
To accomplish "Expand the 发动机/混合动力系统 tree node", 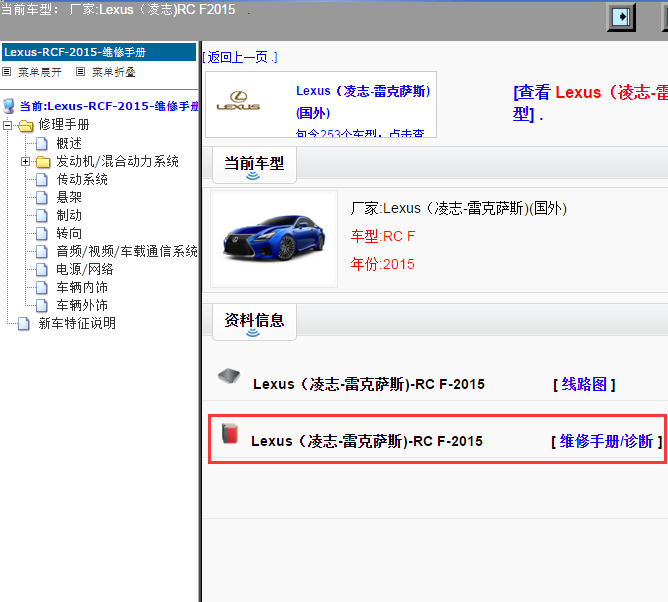I will [25, 161].
